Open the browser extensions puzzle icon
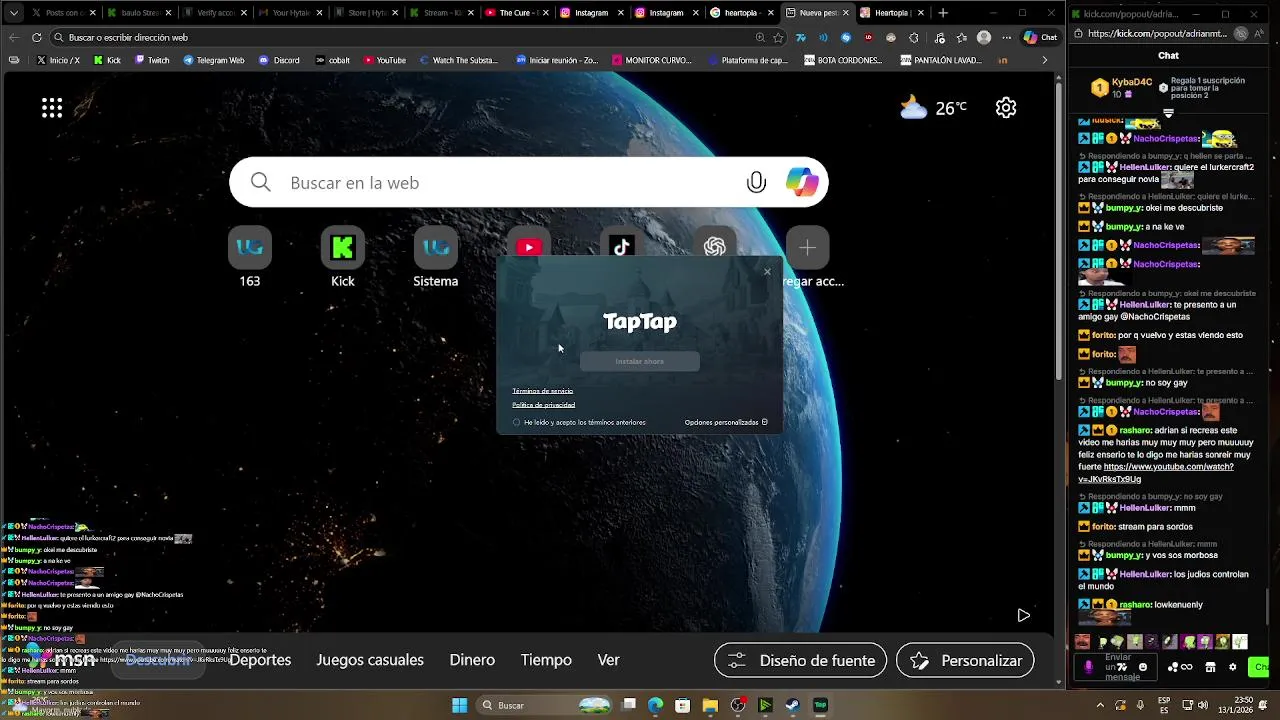The image size is (1280, 720). click(x=914, y=37)
